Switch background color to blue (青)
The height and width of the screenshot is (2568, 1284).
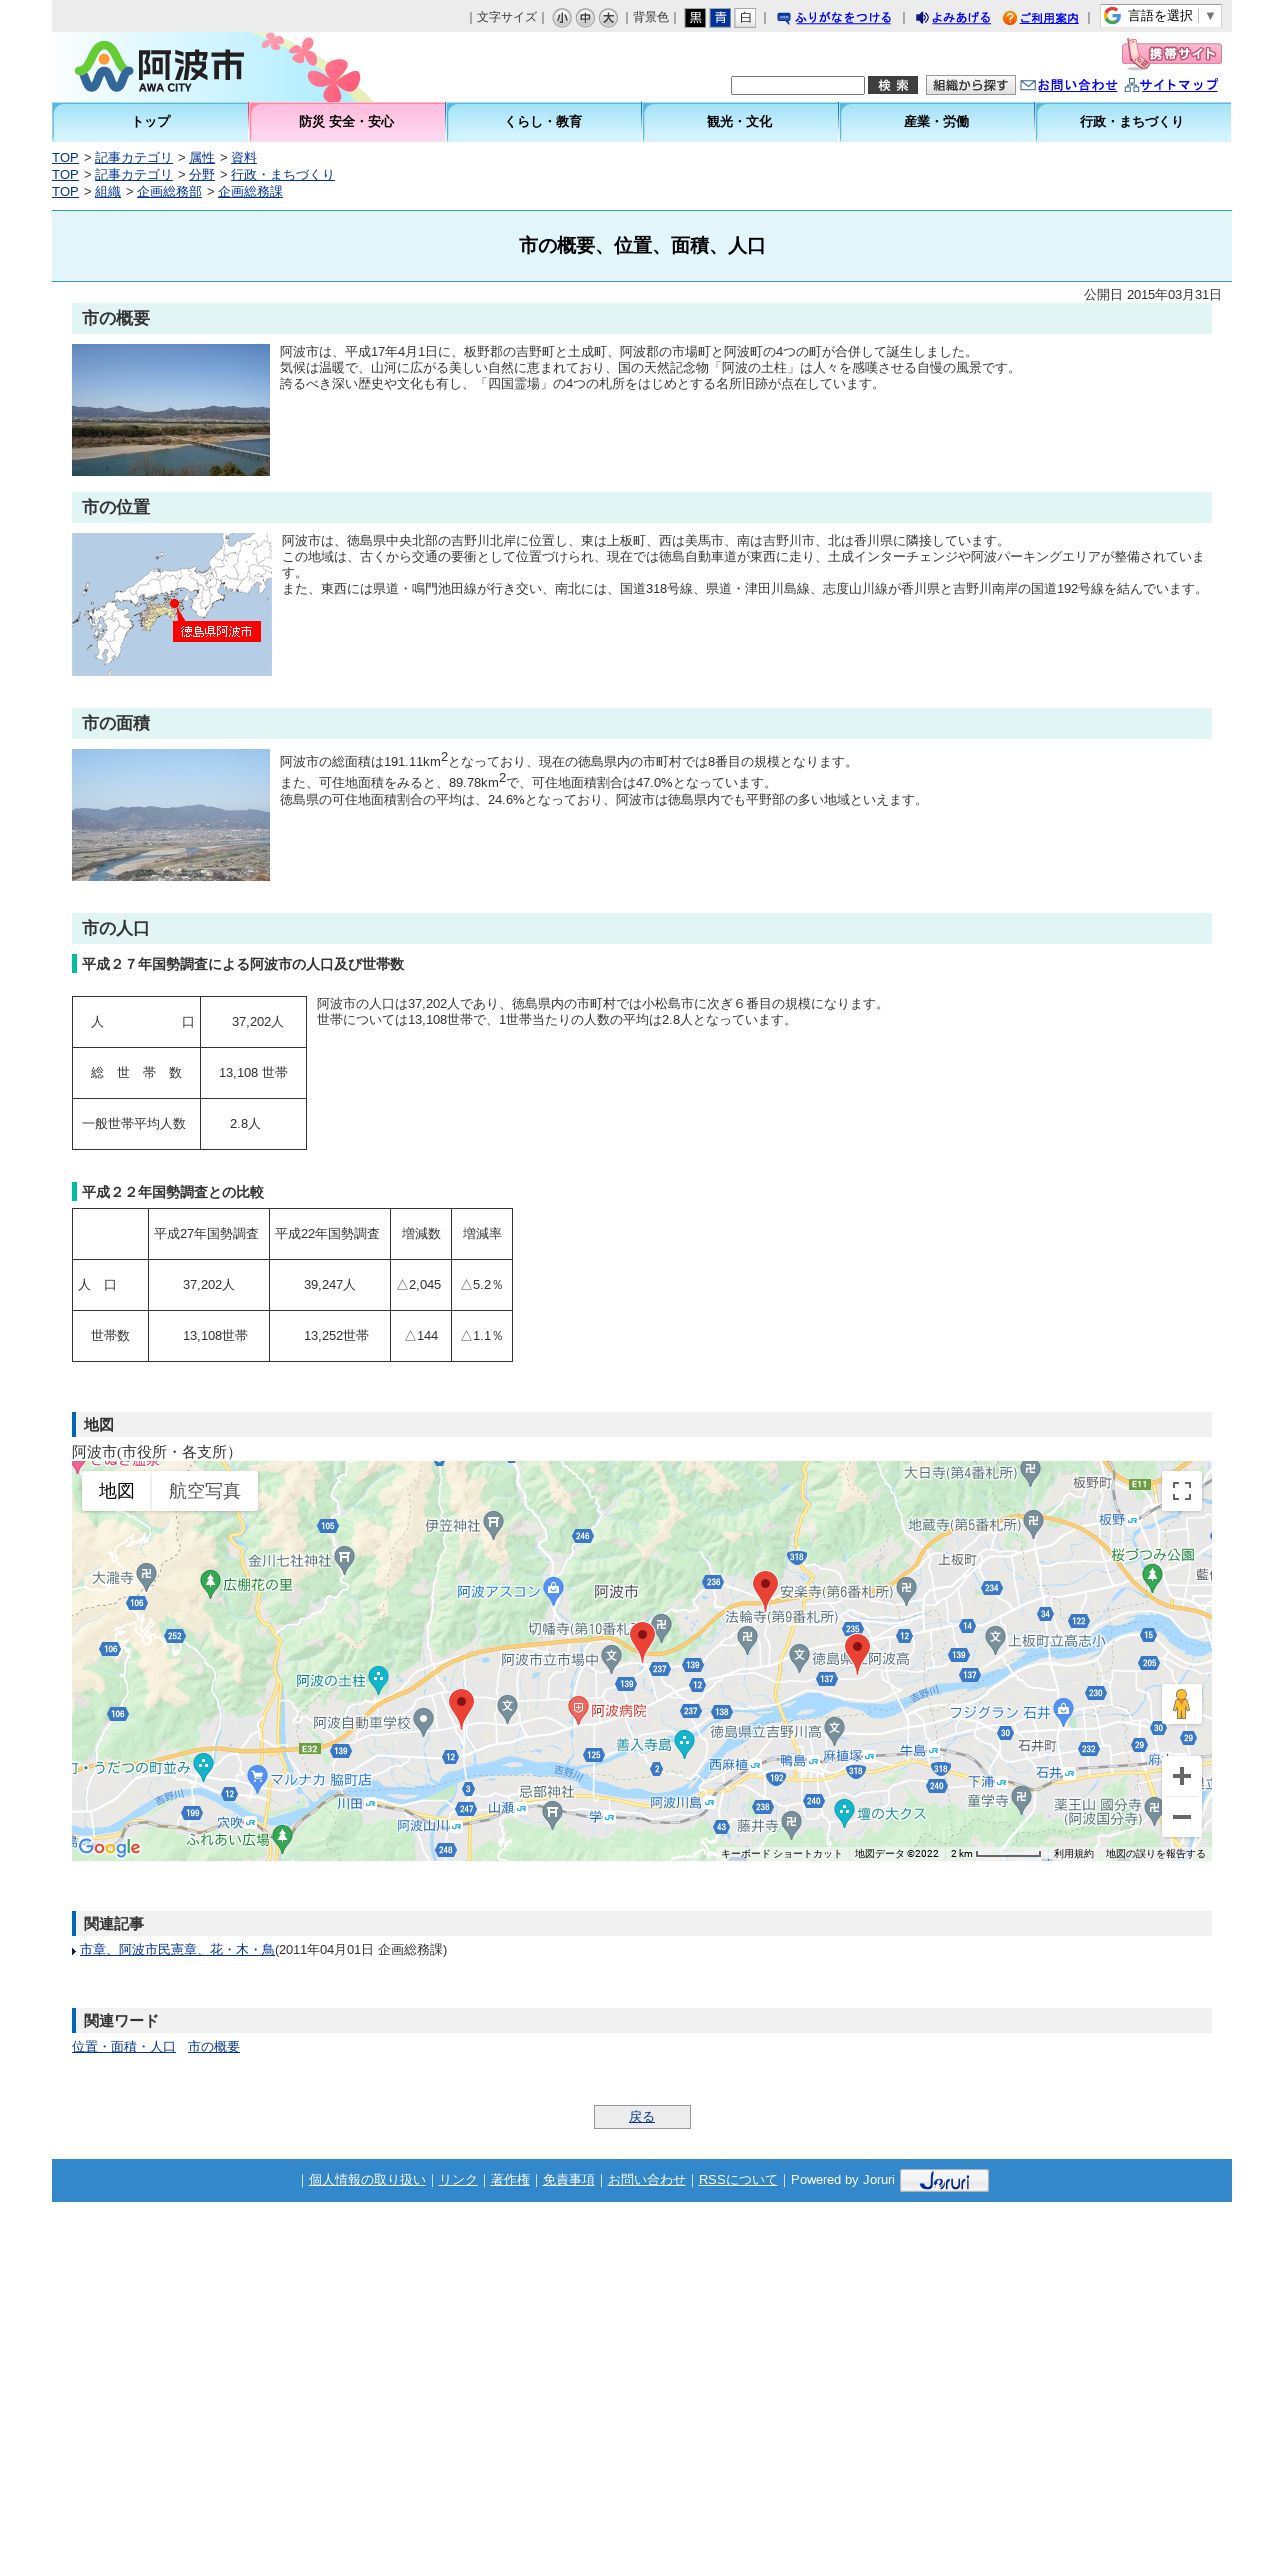point(720,18)
